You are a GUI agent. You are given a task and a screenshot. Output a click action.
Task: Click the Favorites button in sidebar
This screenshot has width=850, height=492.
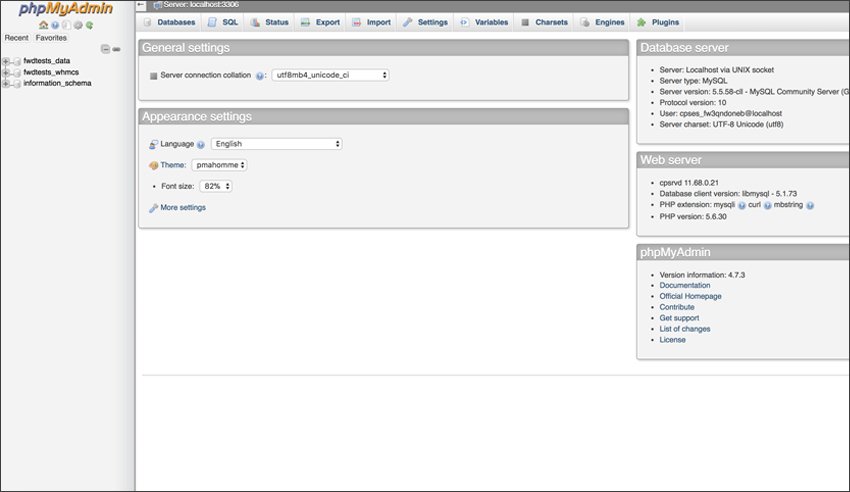(x=51, y=38)
